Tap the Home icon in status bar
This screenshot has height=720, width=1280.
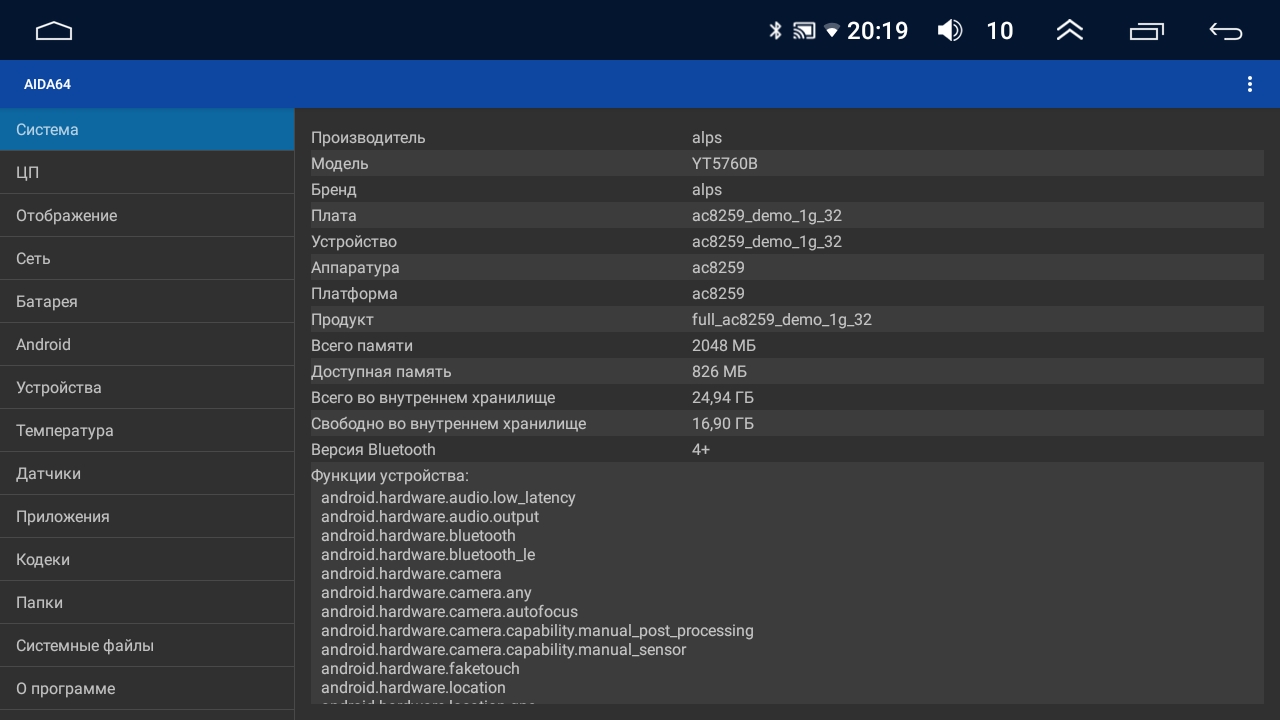click(x=54, y=31)
